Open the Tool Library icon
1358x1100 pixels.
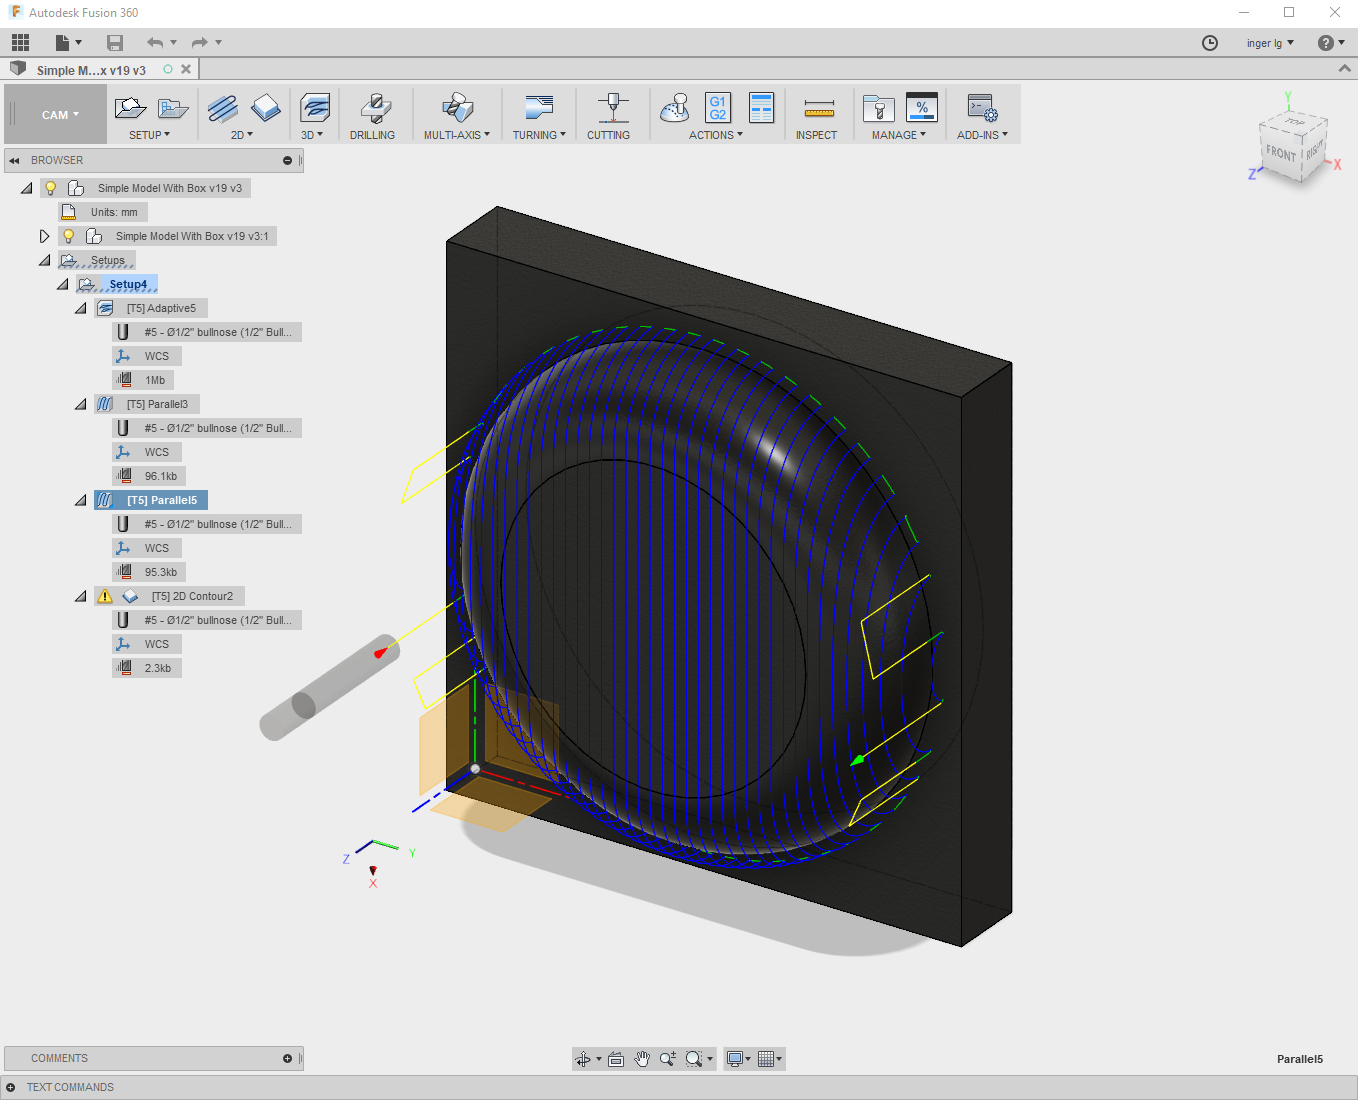click(x=879, y=107)
